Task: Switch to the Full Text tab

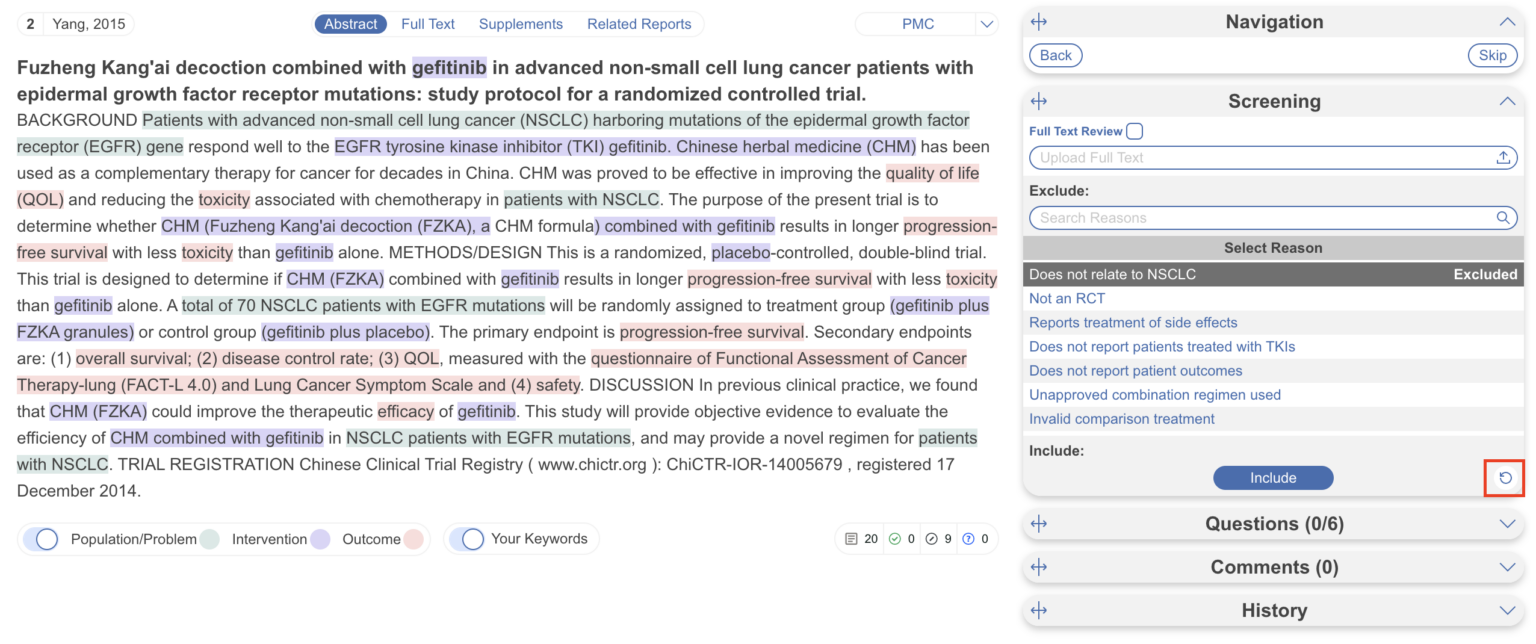Action: tap(428, 23)
